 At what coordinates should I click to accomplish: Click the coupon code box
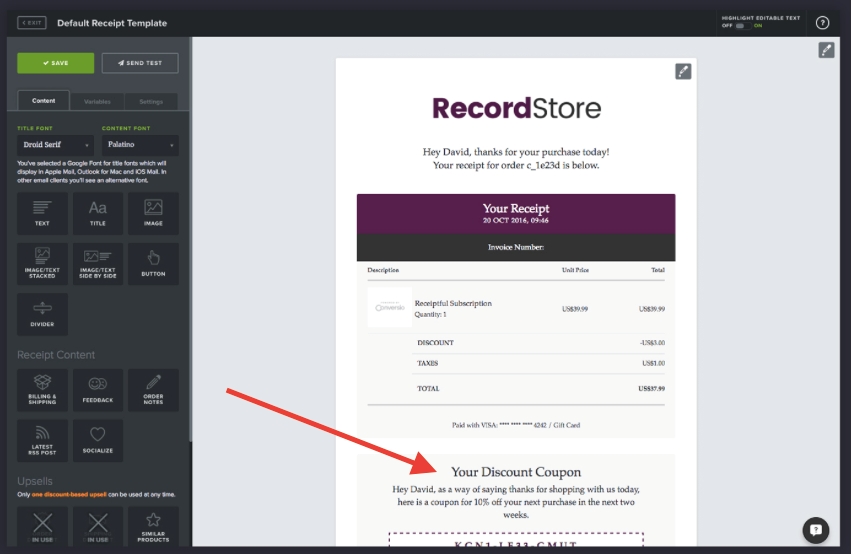516,539
